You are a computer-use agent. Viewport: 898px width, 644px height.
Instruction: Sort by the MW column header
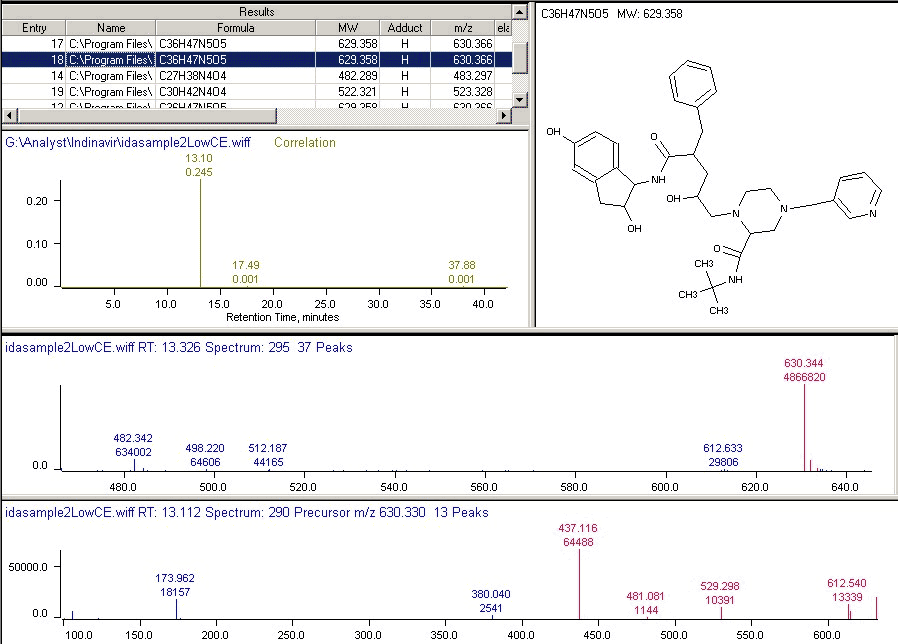[x=348, y=28]
